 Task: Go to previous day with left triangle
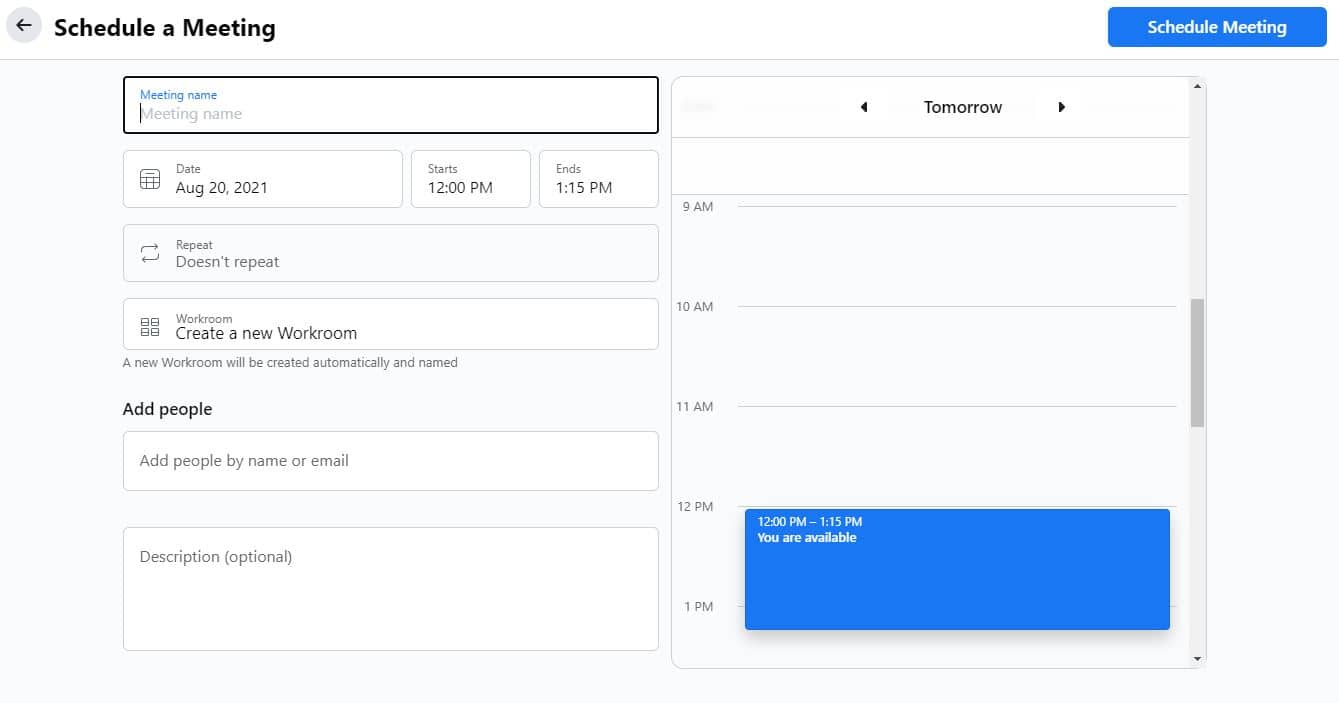pyautogui.click(x=864, y=107)
